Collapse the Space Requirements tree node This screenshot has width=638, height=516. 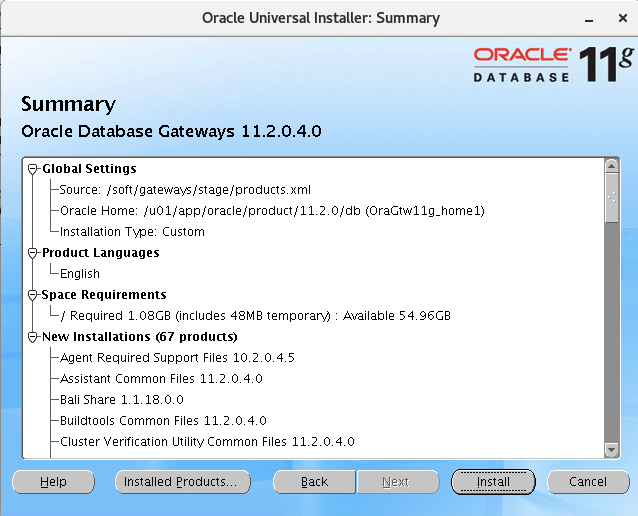(33, 295)
